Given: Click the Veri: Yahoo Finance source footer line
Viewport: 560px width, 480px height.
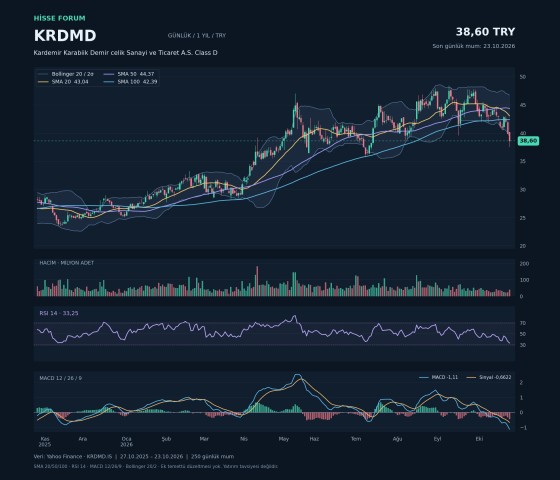Looking at the screenshot, I should [134, 456].
